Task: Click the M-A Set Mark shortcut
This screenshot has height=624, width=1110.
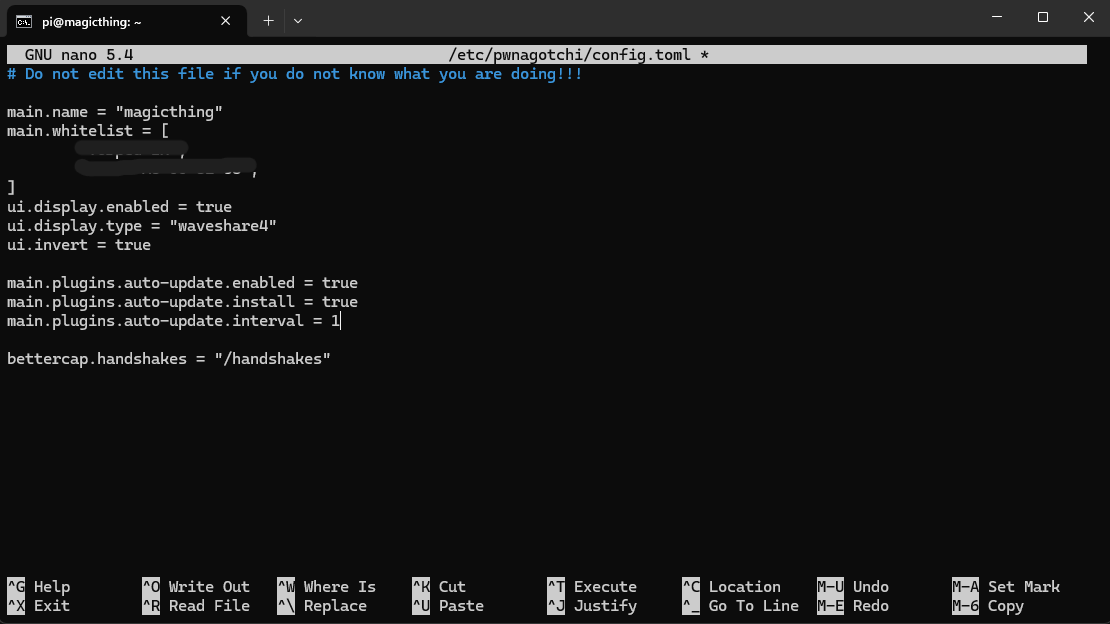Action: click(x=1006, y=587)
